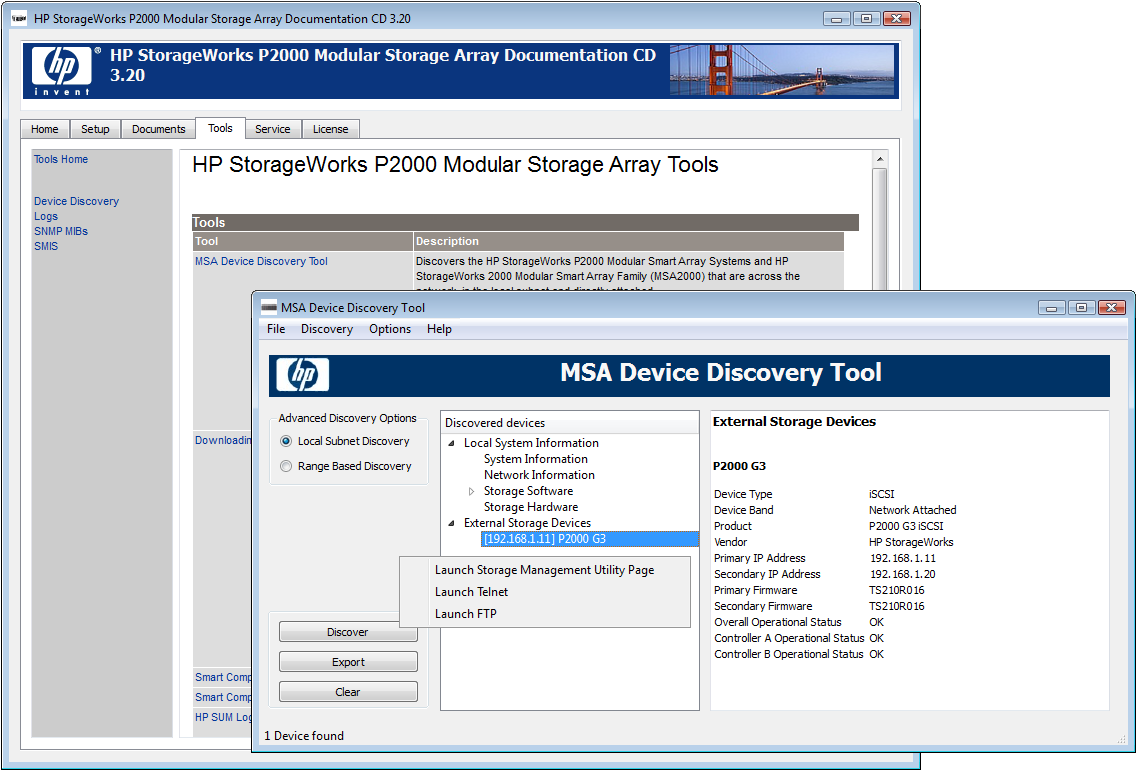Image resolution: width=1136 pixels, height=770 pixels.
Task: Choose Launch FTP from context menu
Action: (545, 614)
